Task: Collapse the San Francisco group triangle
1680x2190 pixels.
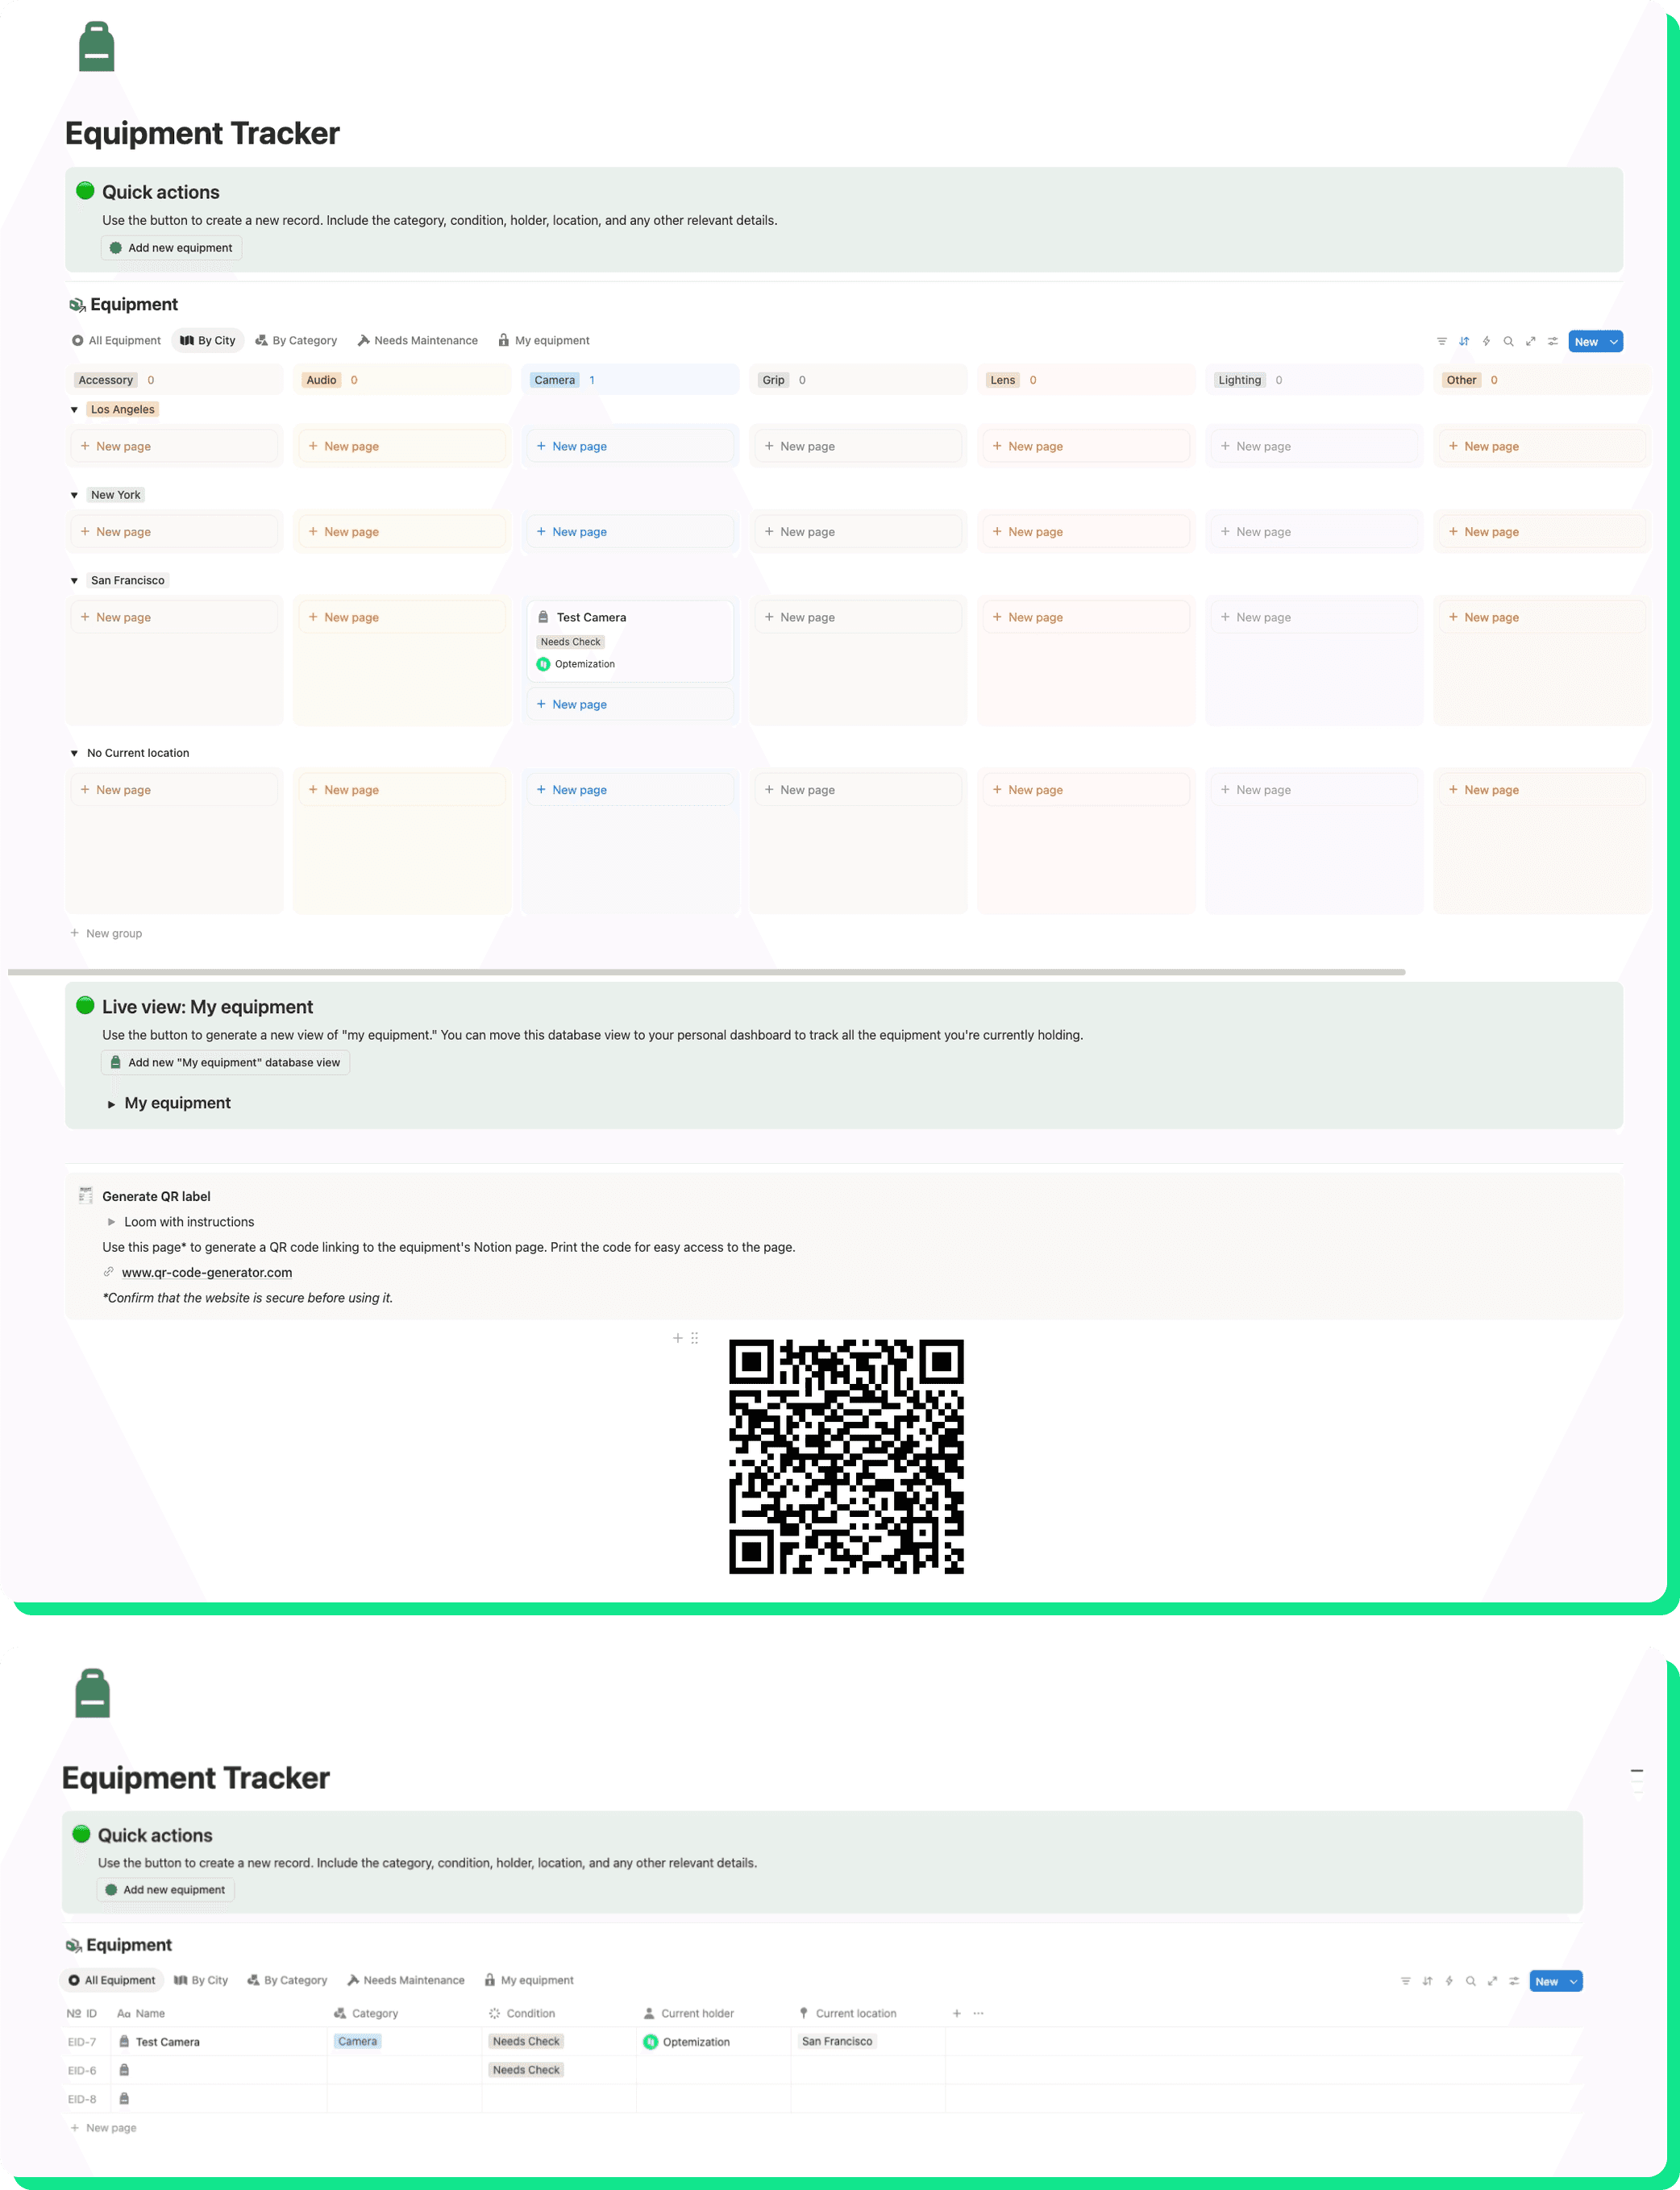Action: click(74, 581)
